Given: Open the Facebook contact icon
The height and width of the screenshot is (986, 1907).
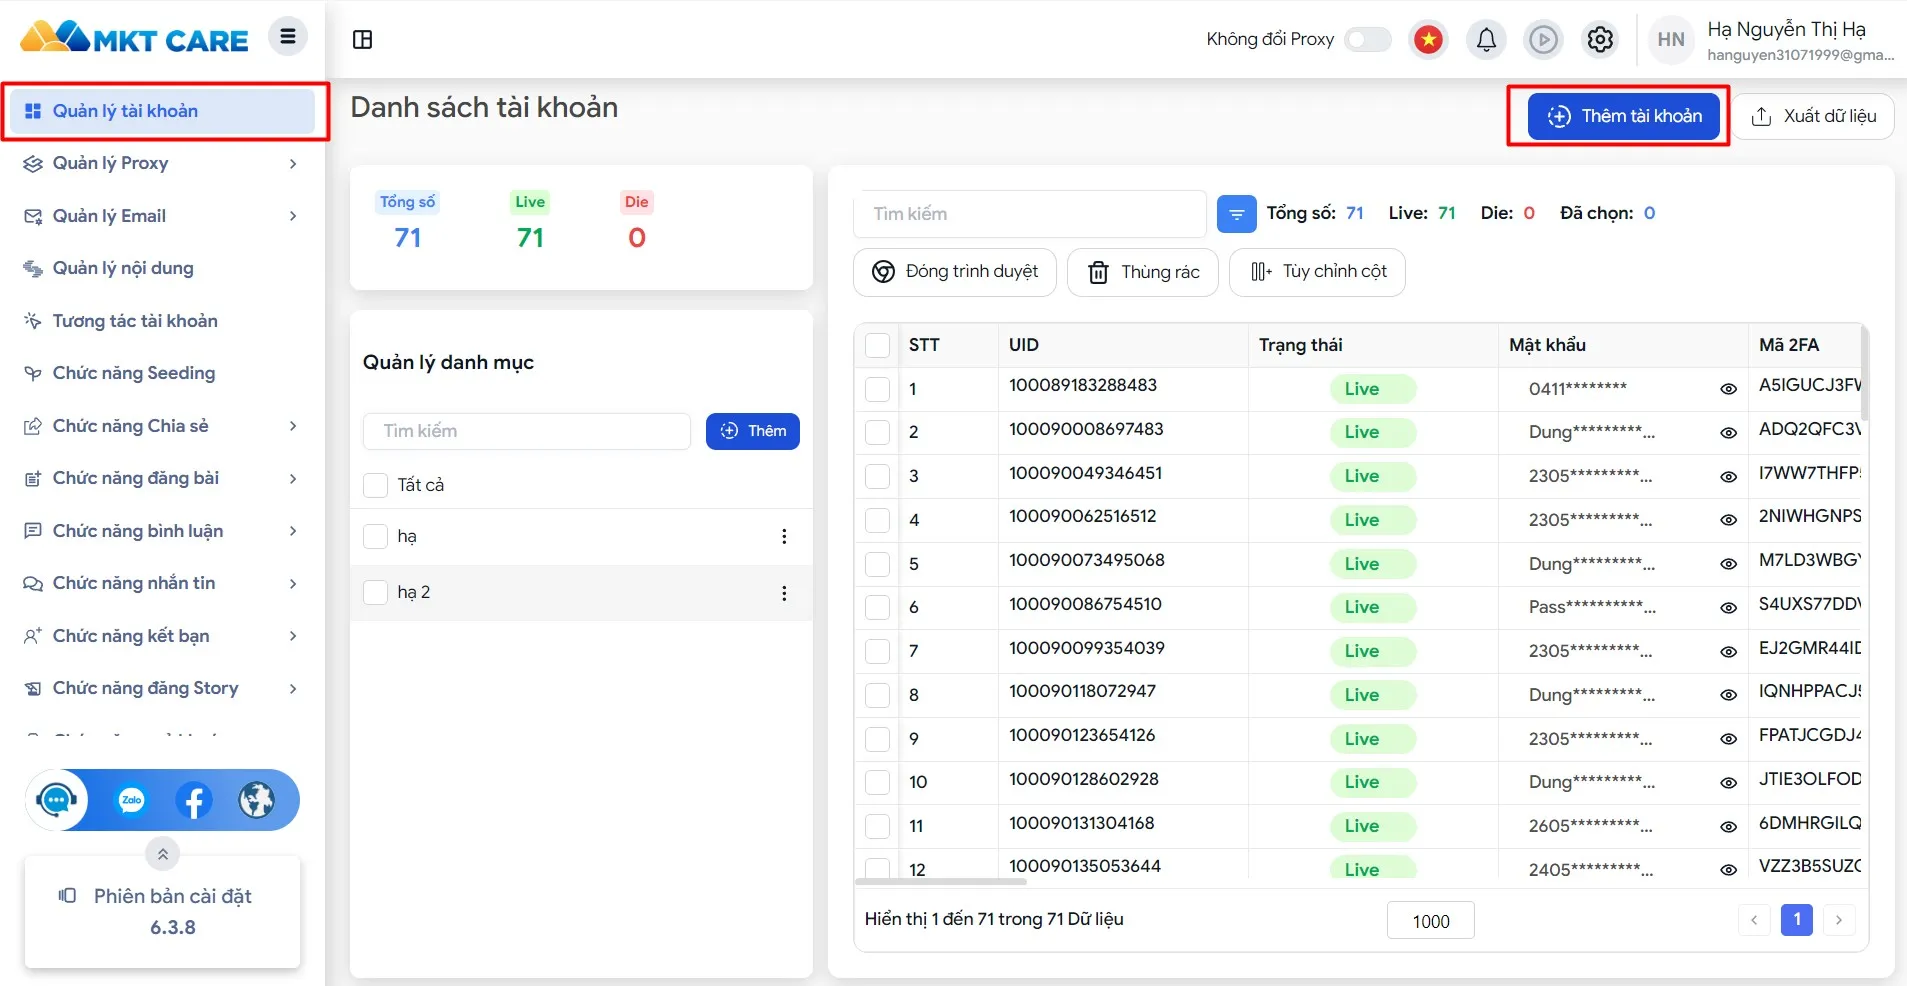Looking at the screenshot, I should pos(194,800).
